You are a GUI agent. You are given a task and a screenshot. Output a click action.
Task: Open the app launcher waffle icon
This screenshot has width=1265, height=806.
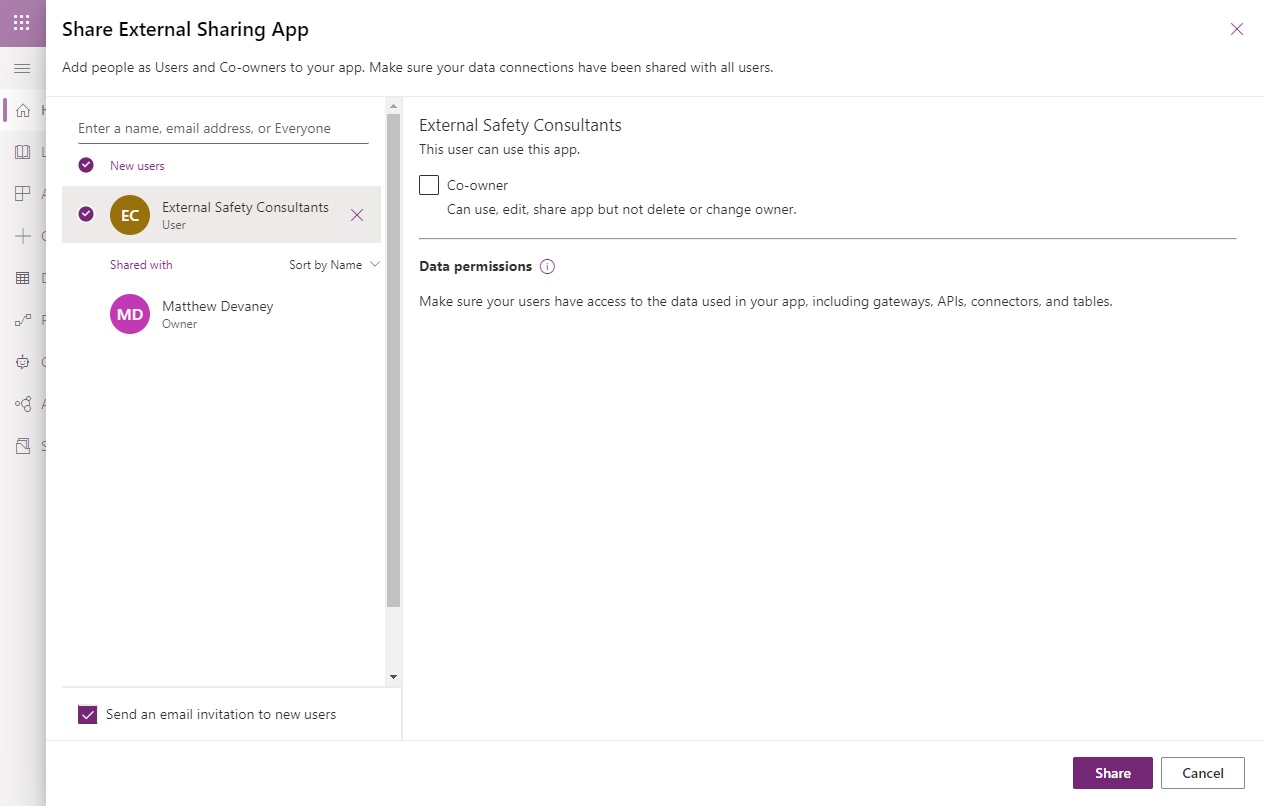coord(22,23)
